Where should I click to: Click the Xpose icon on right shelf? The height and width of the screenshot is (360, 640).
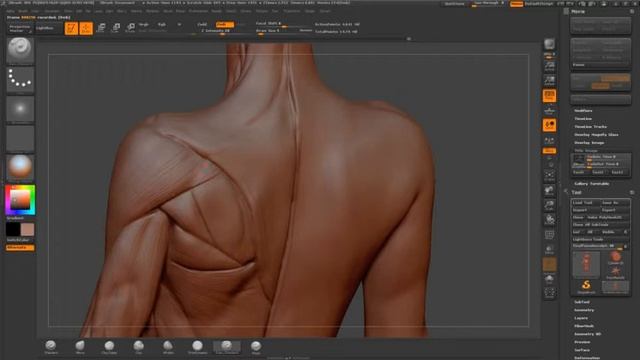click(549, 293)
